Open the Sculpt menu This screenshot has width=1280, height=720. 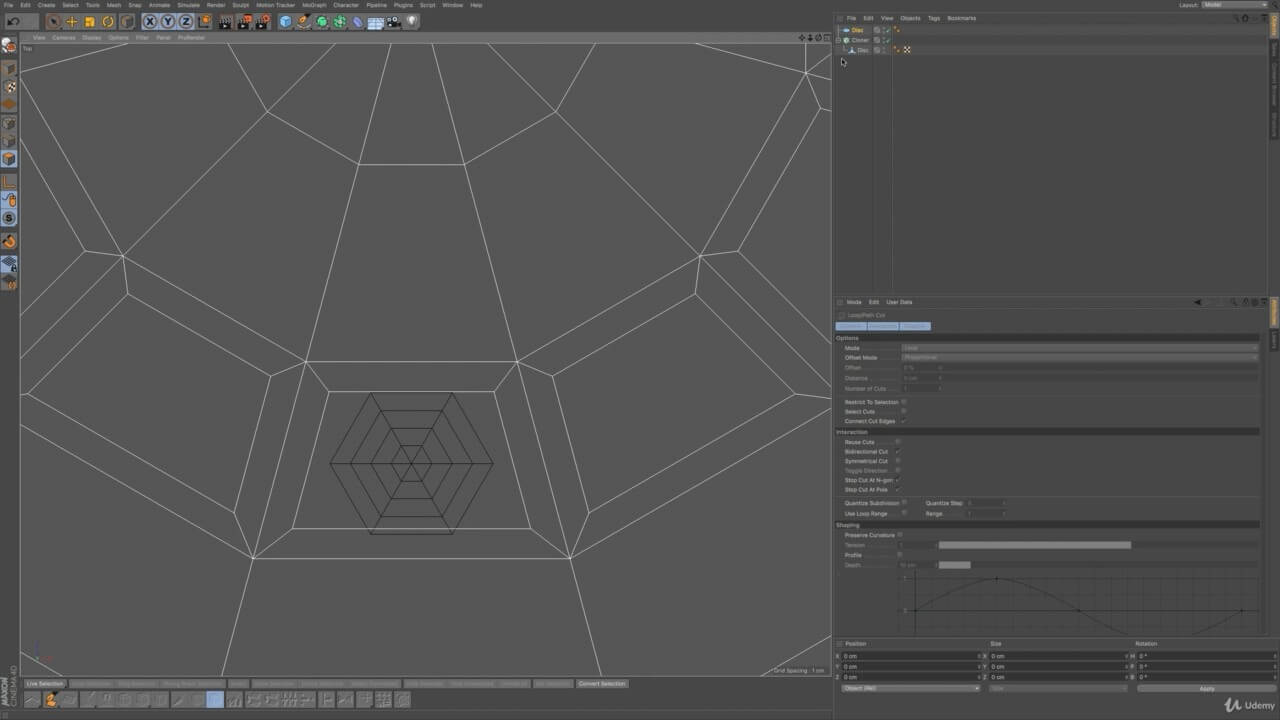240,5
